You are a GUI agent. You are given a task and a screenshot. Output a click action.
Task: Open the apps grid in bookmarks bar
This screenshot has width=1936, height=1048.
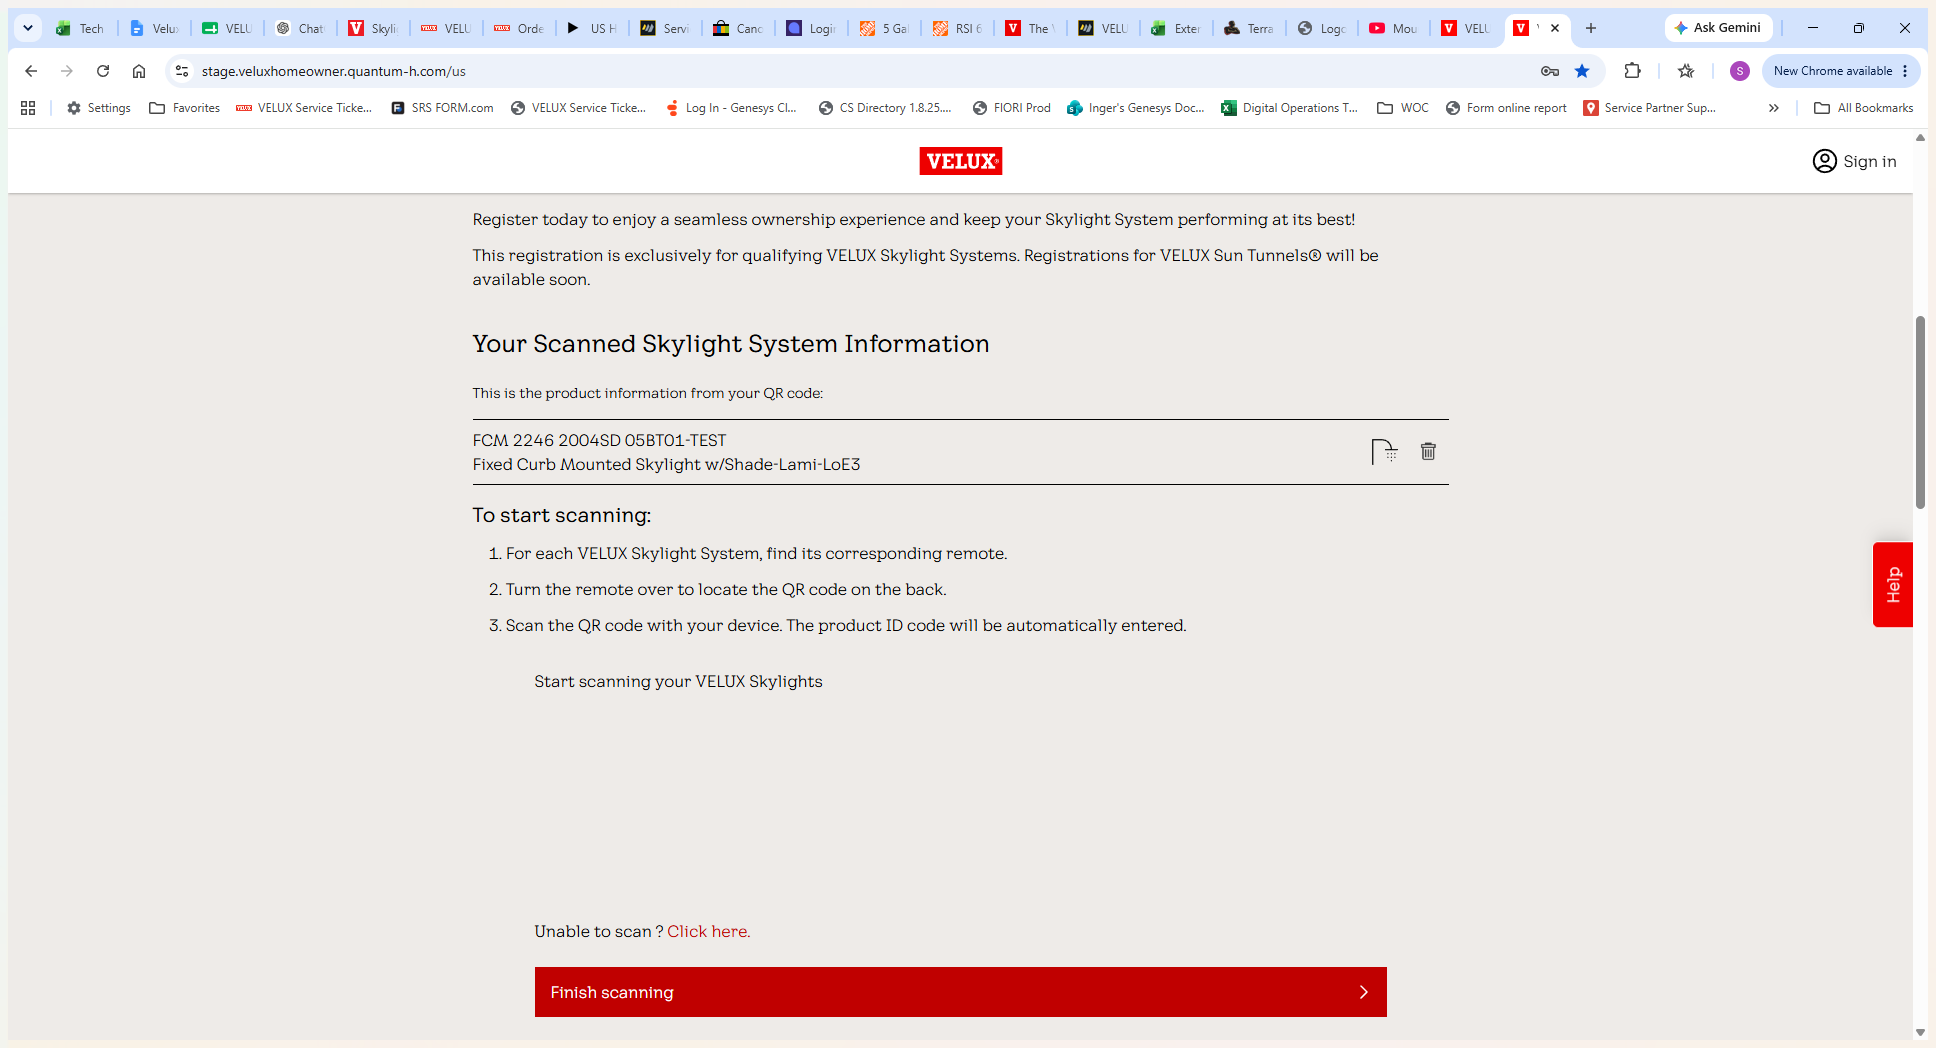click(x=28, y=108)
